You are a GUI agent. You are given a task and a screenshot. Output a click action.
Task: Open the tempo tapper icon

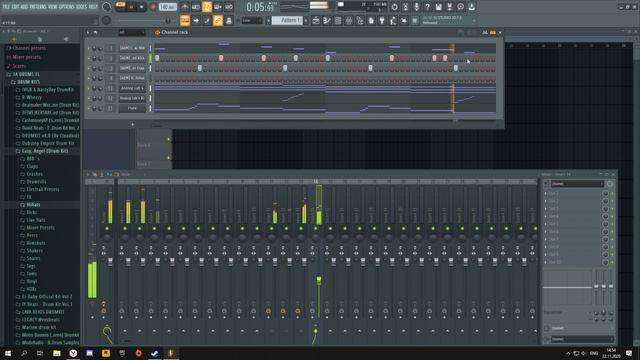[393, 20]
